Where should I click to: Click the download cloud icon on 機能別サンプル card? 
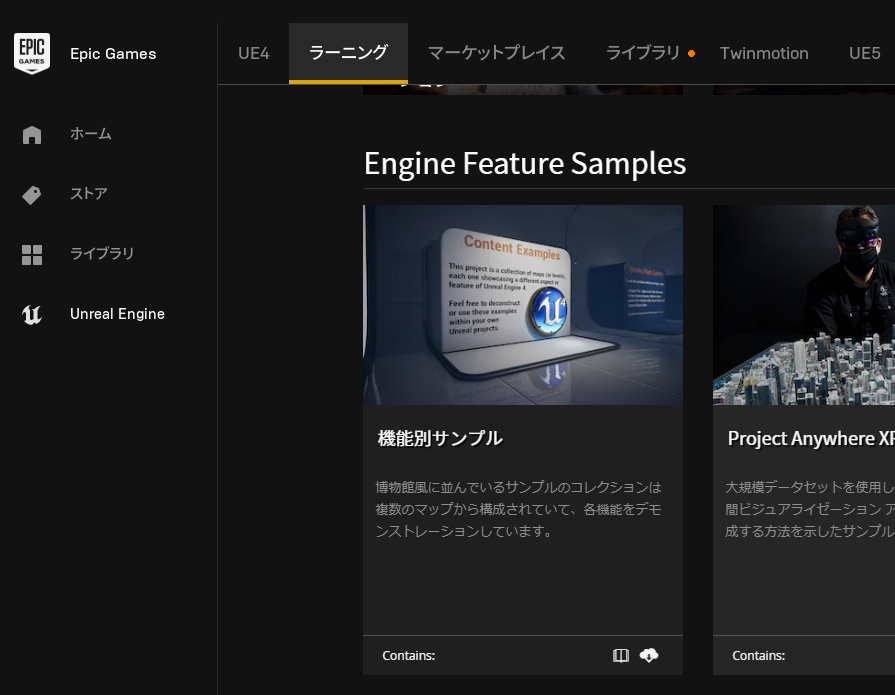[x=649, y=656]
